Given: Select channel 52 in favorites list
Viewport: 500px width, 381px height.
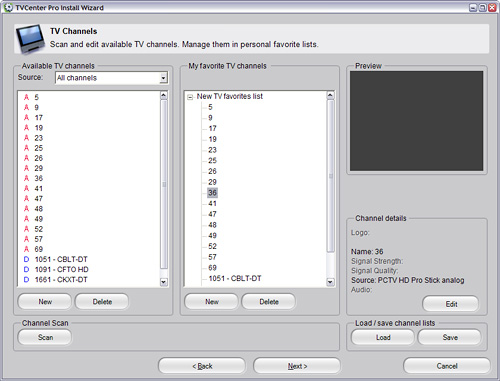Looking at the screenshot, I should 212,246.
